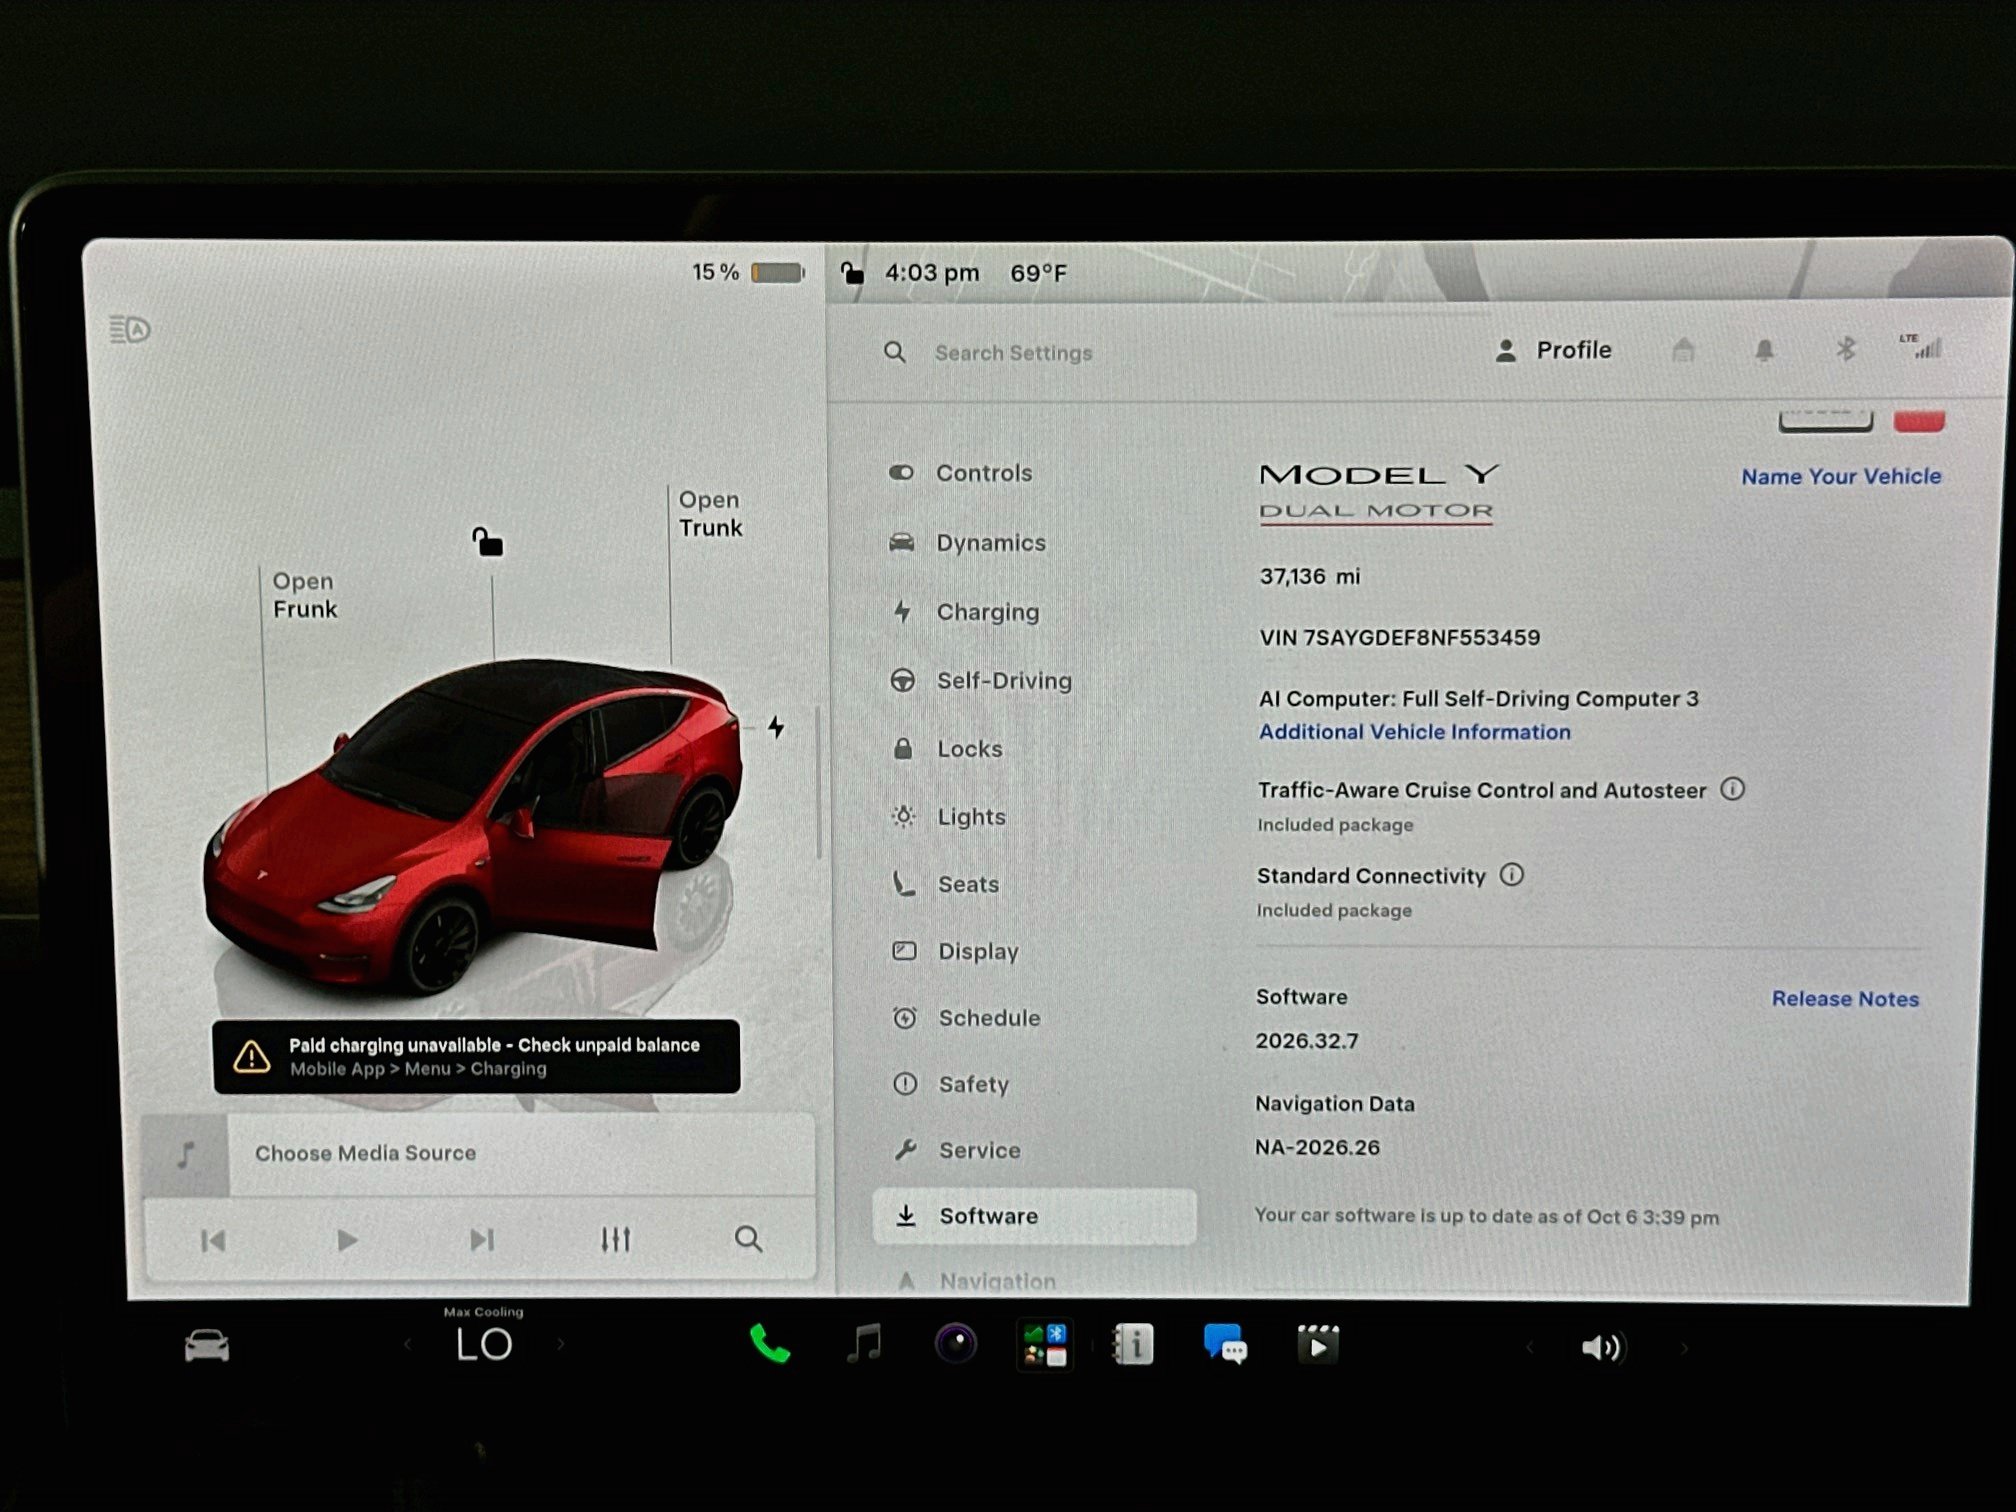The image size is (2016, 1512).
Task: Decrease volume with the left chevron
Action: point(1530,1348)
